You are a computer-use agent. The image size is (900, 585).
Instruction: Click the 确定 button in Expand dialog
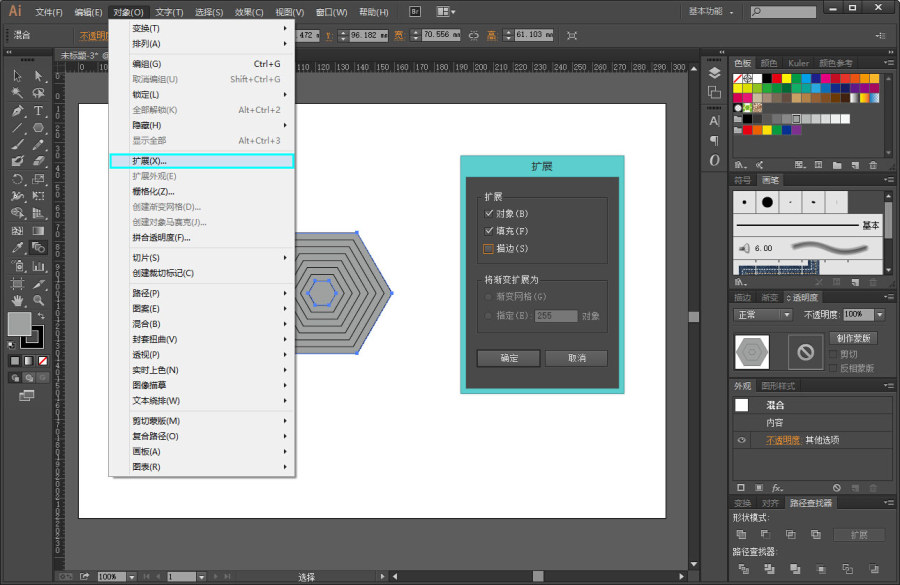509,358
